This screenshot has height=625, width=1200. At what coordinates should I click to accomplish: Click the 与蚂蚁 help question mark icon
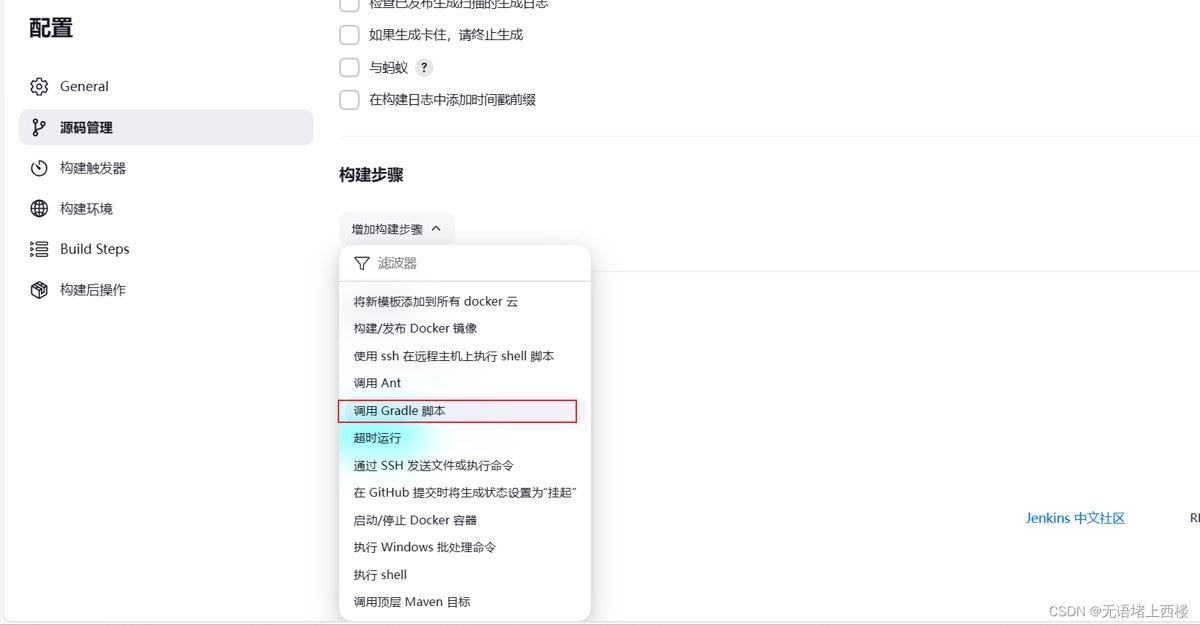(x=424, y=68)
